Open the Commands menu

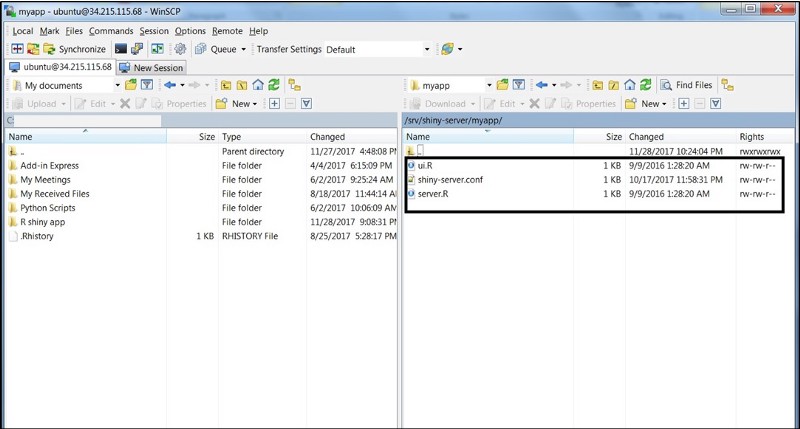(x=110, y=31)
